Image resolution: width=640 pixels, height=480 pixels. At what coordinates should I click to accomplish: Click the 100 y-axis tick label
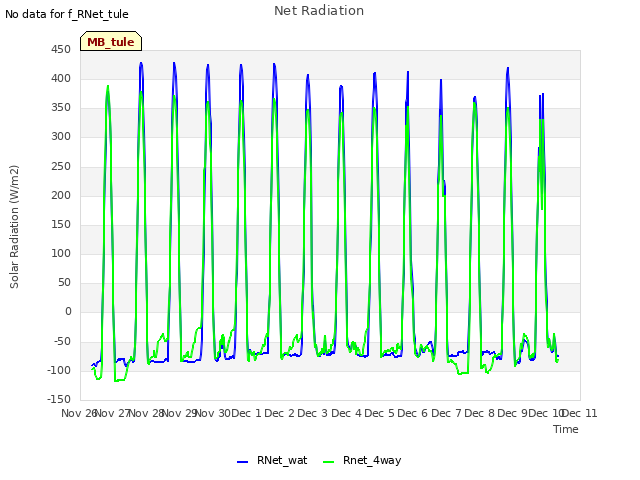pos(61,253)
